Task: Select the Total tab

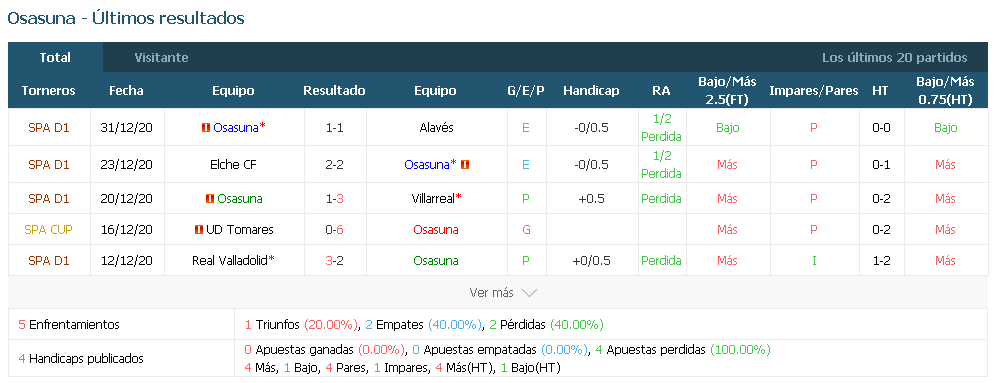Action: point(55,57)
